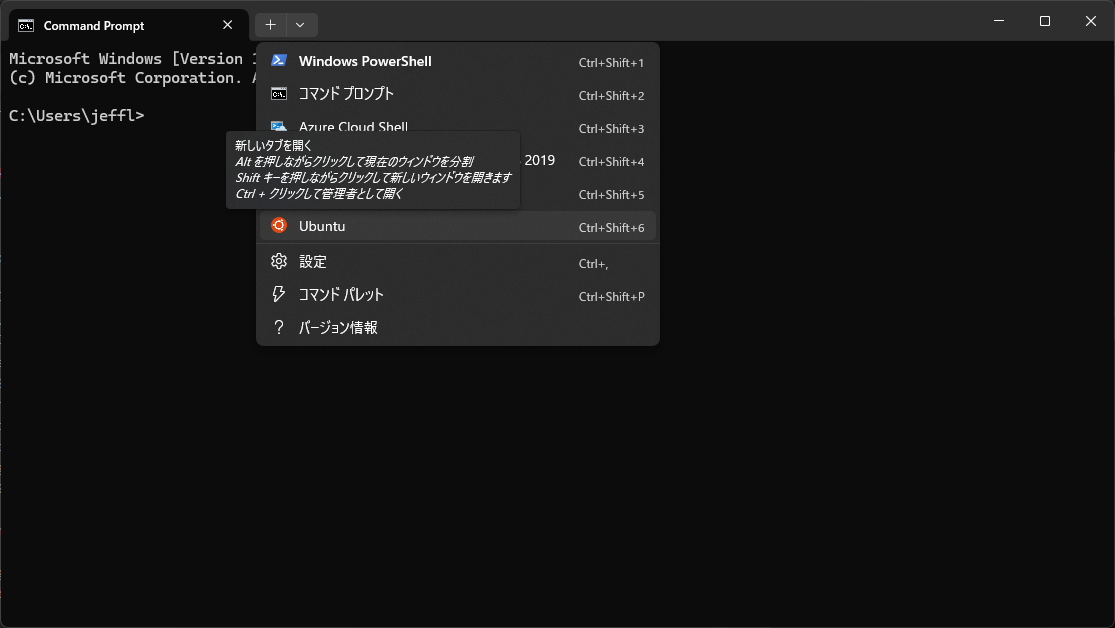Click the question mark icon next to バージョン情報
The height and width of the screenshot is (628, 1115).
click(x=278, y=327)
